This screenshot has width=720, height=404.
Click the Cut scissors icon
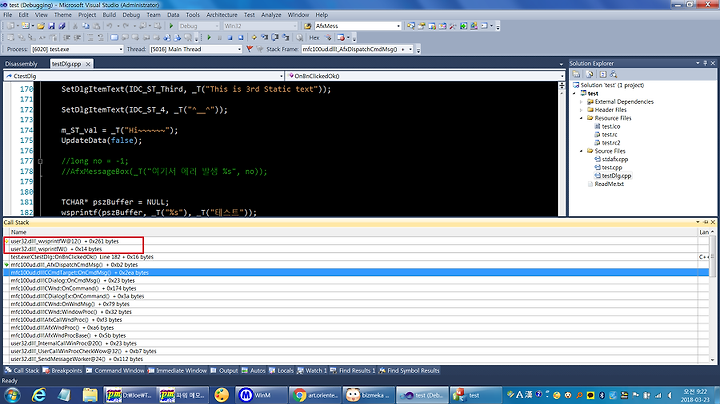pyautogui.click(x=75, y=26)
